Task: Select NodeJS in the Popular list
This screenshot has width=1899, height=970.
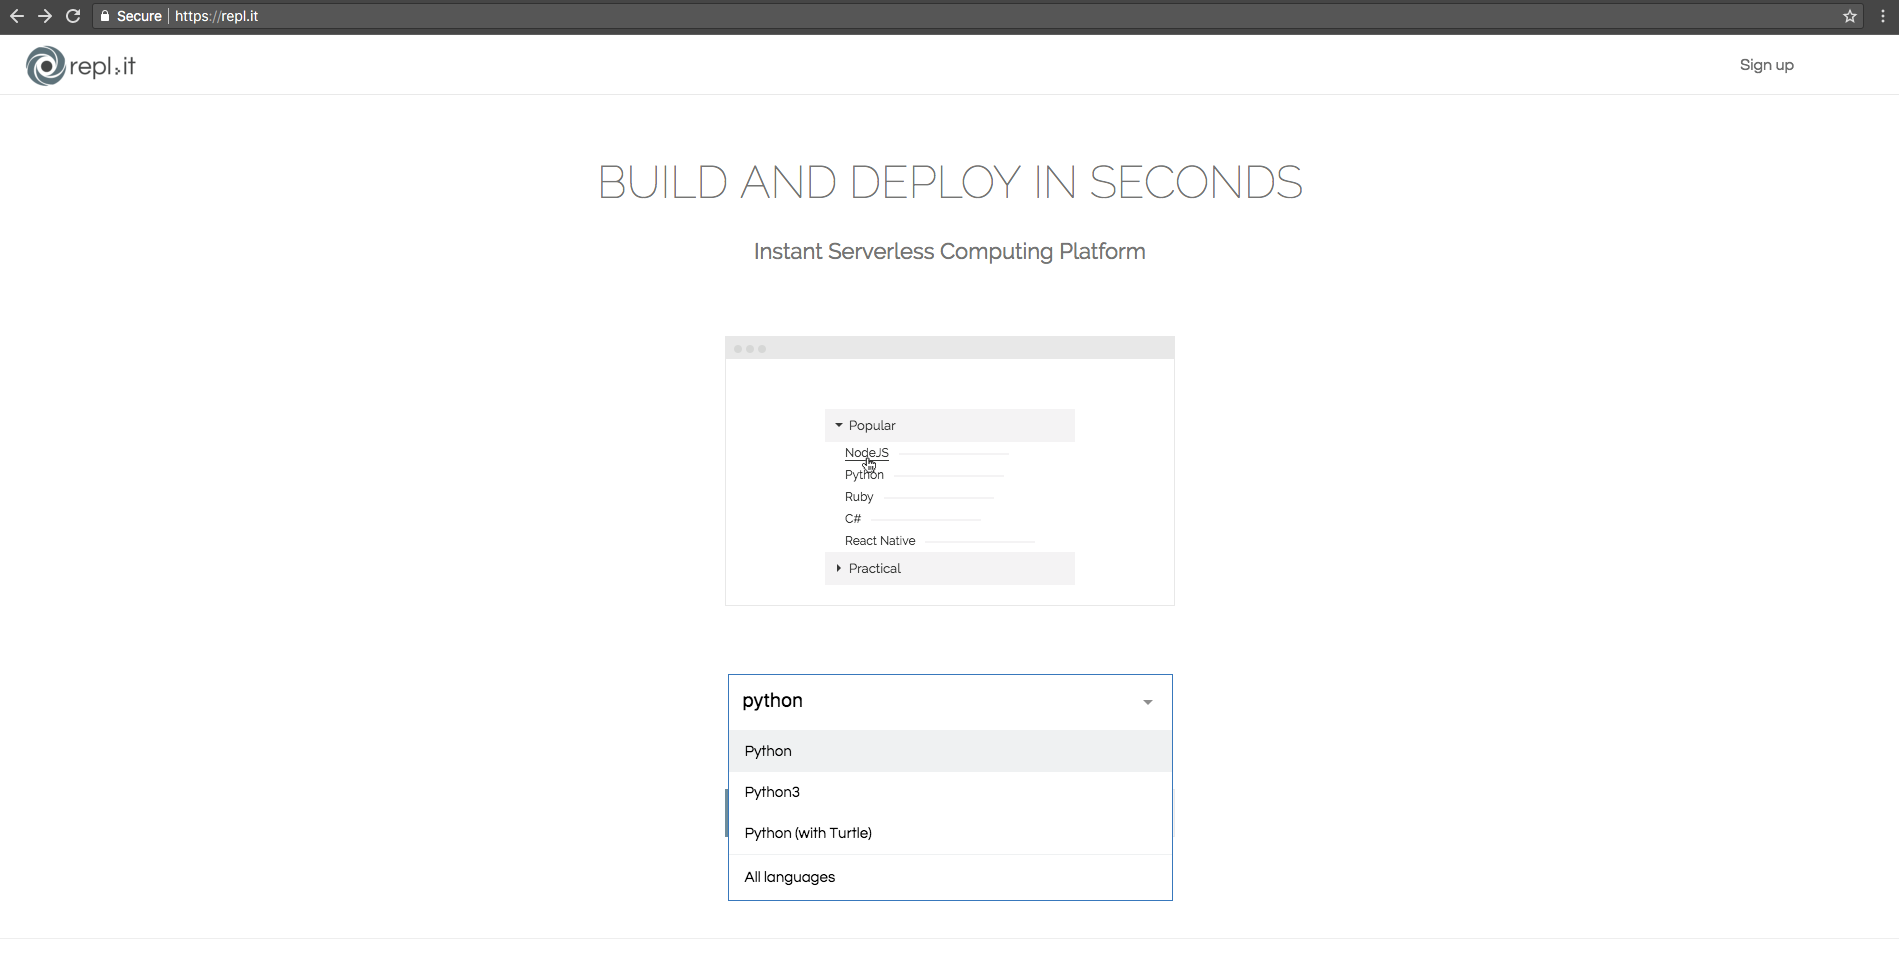Action: [x=866, y=453]
